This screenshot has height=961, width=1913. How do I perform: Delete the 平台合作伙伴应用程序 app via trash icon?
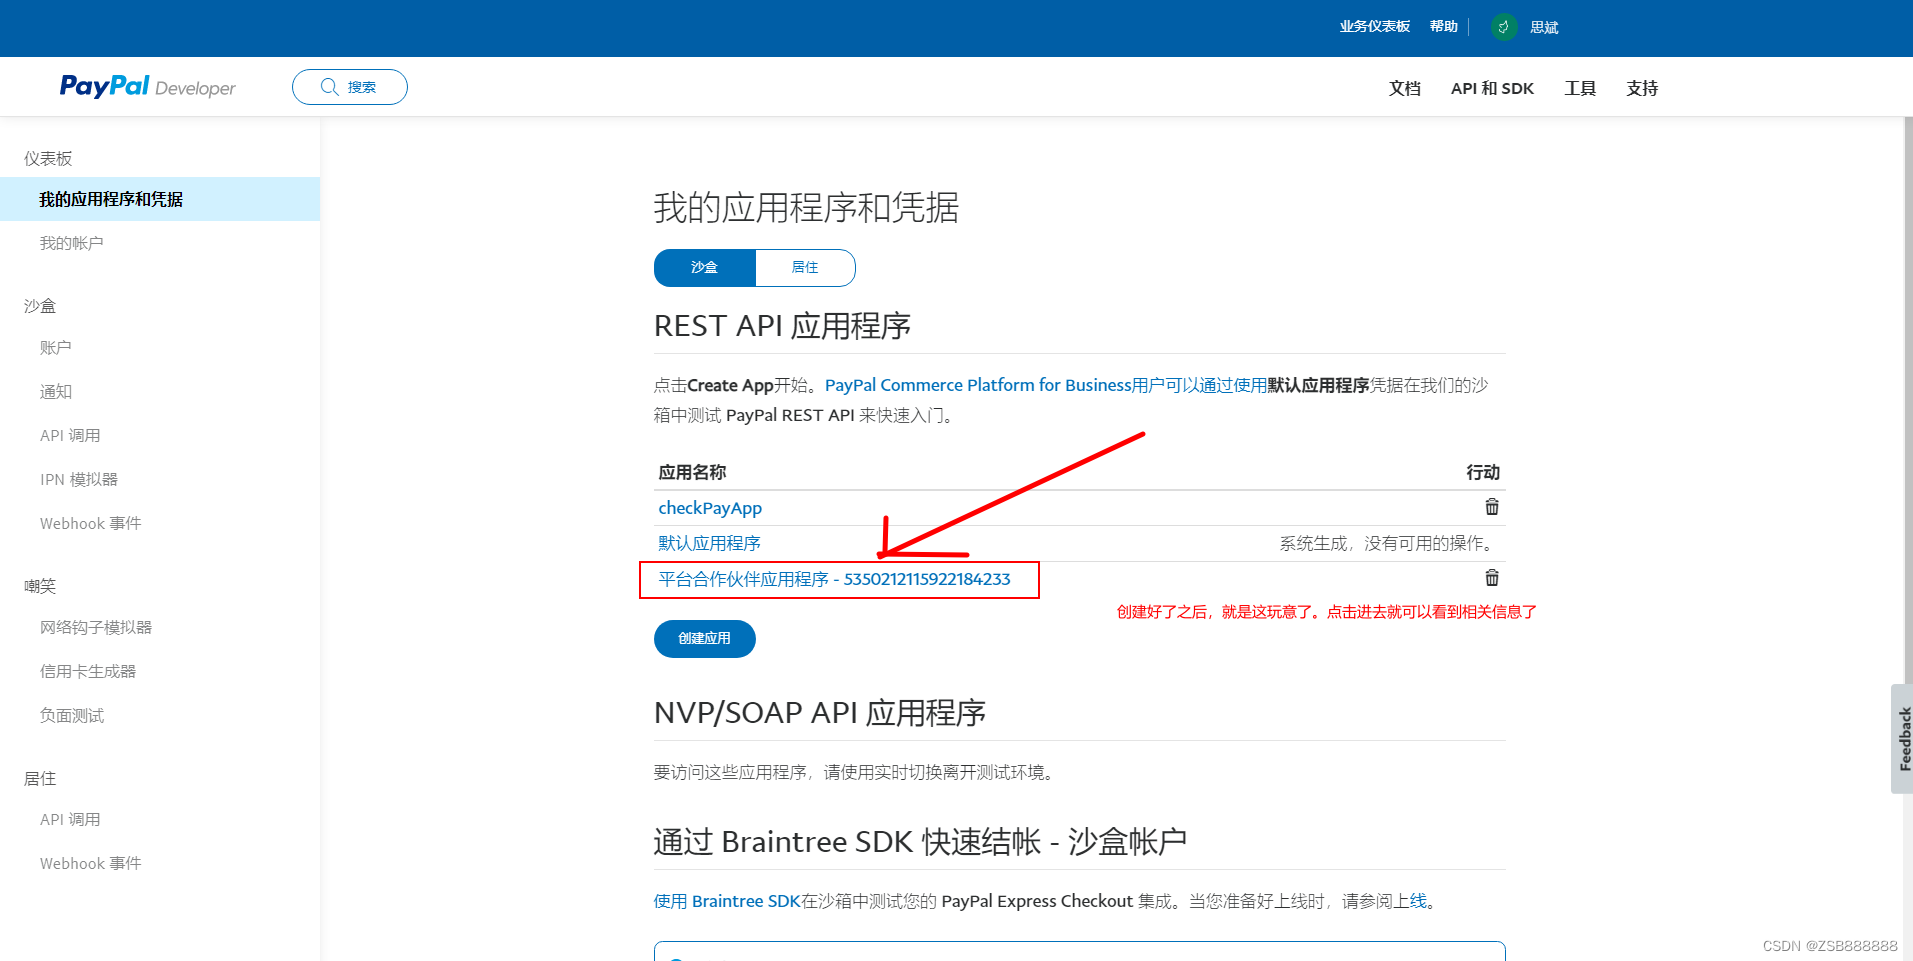(1491, 578)
